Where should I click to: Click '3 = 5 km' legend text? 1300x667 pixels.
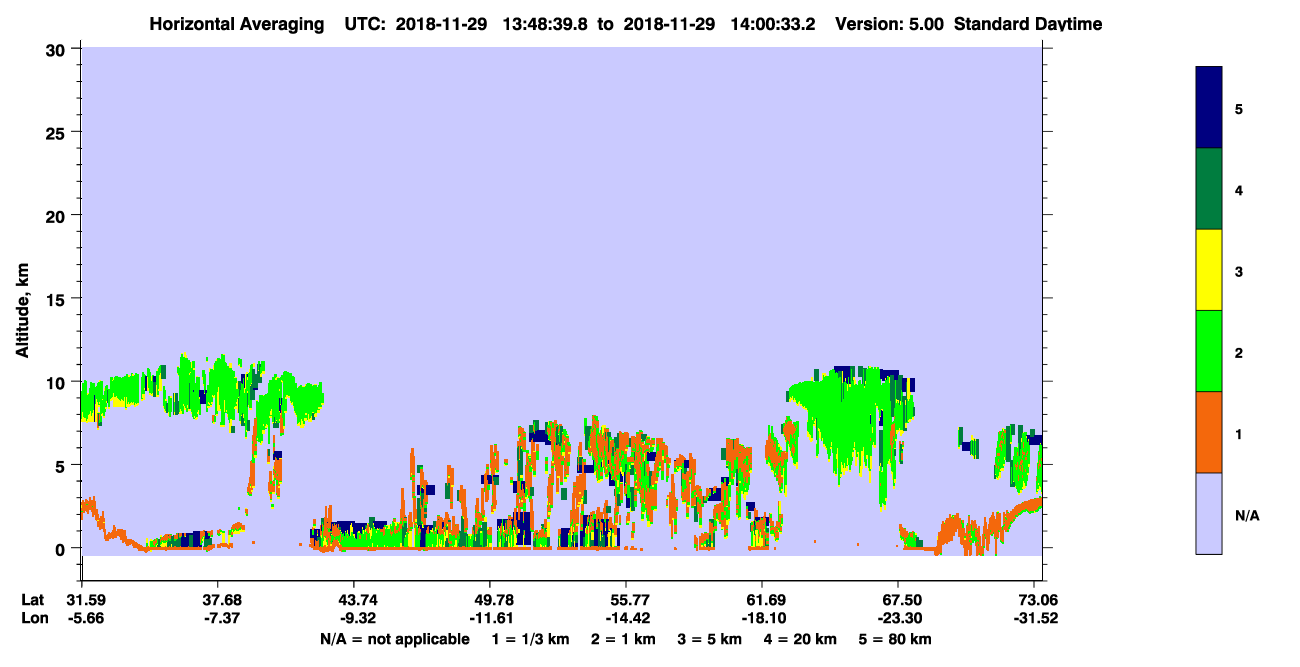711,639
